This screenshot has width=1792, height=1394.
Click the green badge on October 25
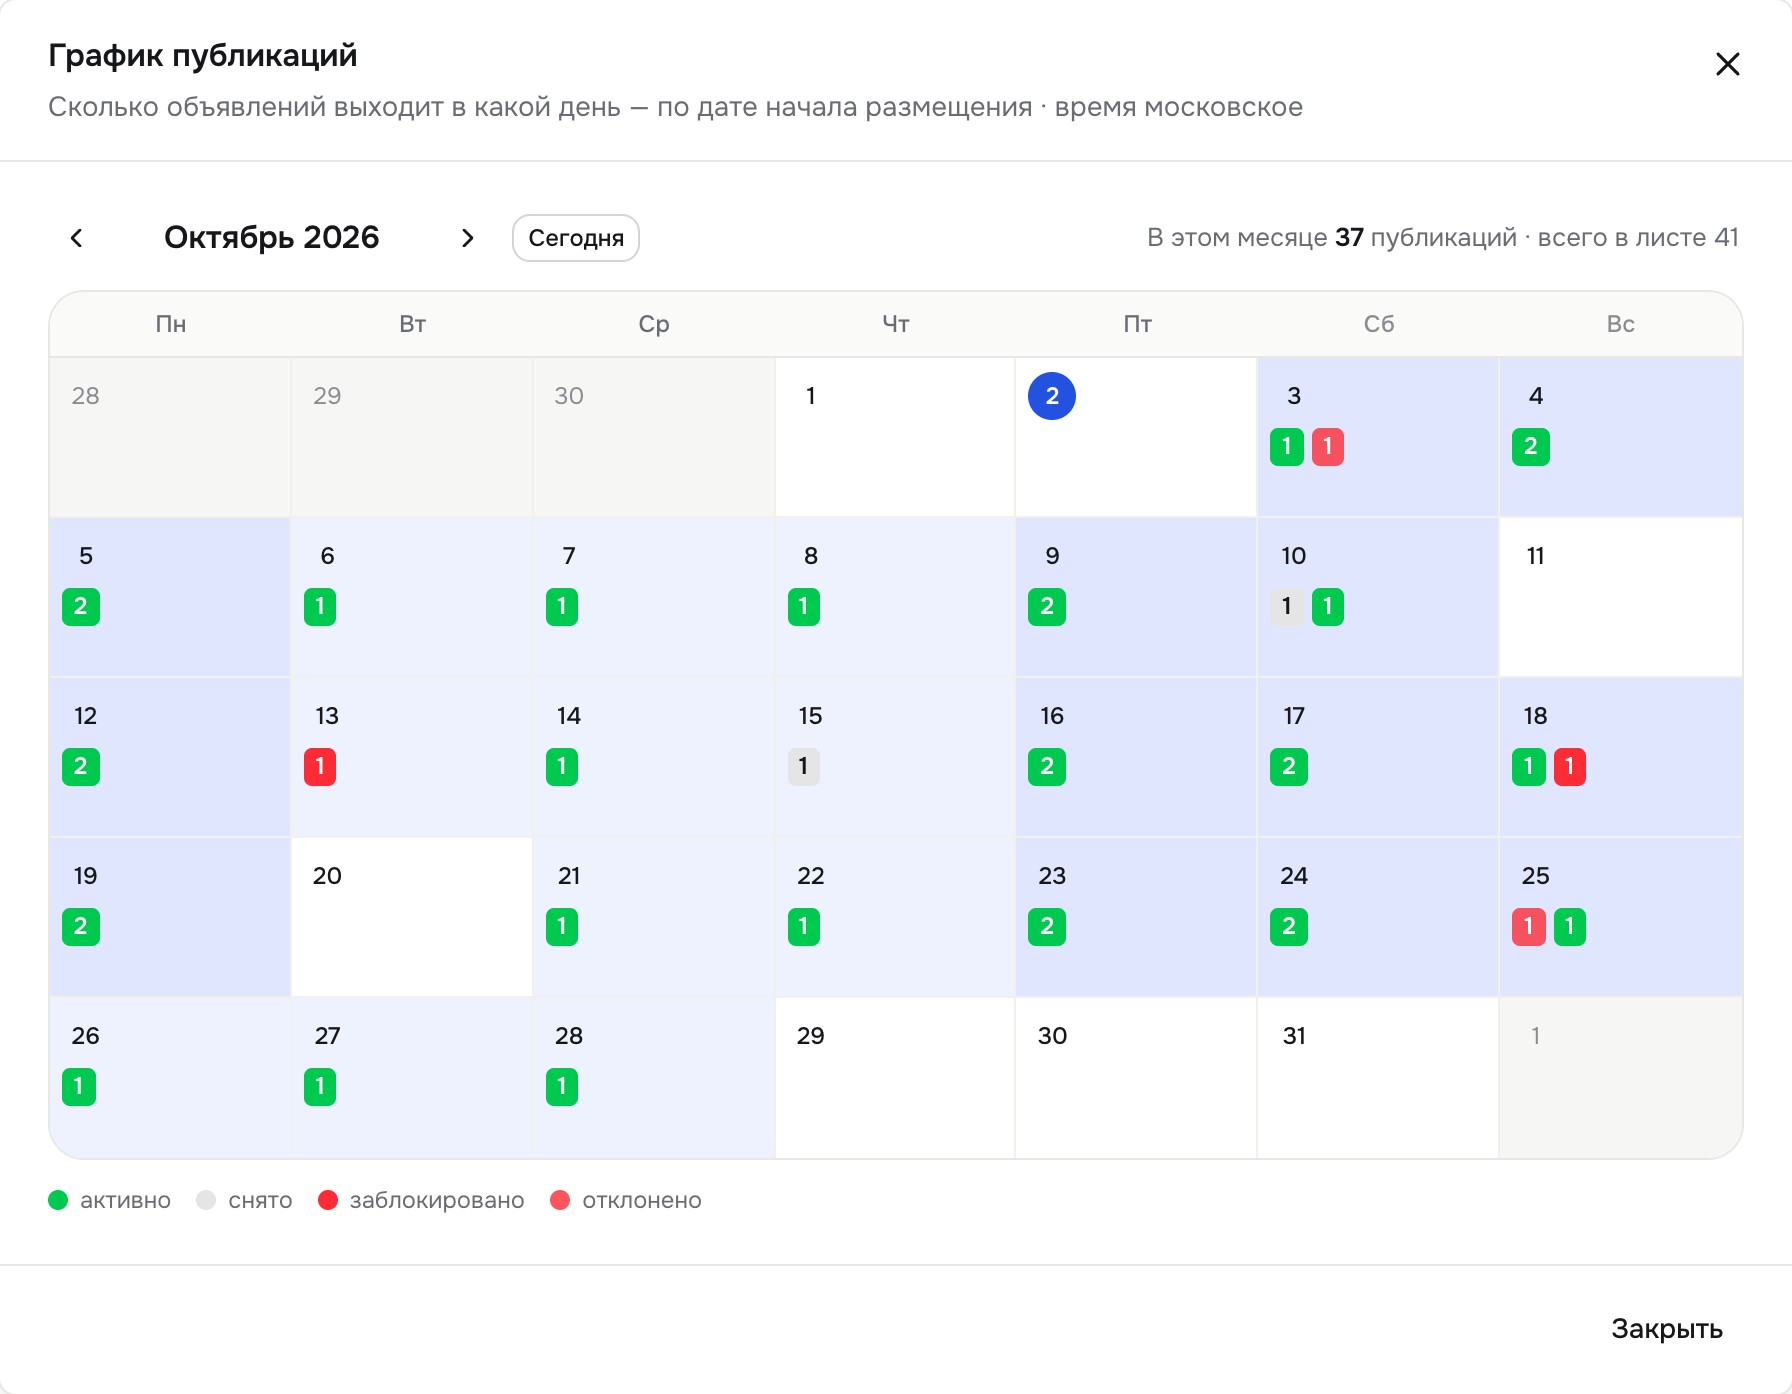(1570, 927)
